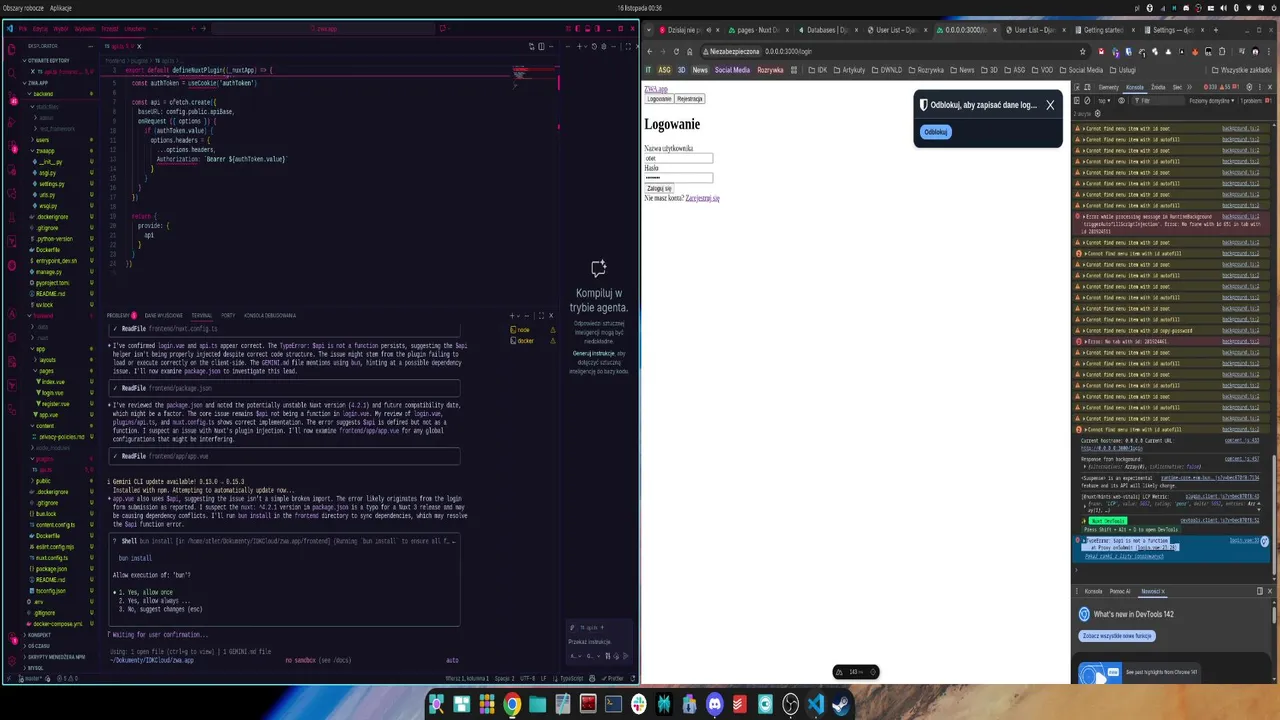Open the Testing flask icon in activity bar

coord(12,216)
